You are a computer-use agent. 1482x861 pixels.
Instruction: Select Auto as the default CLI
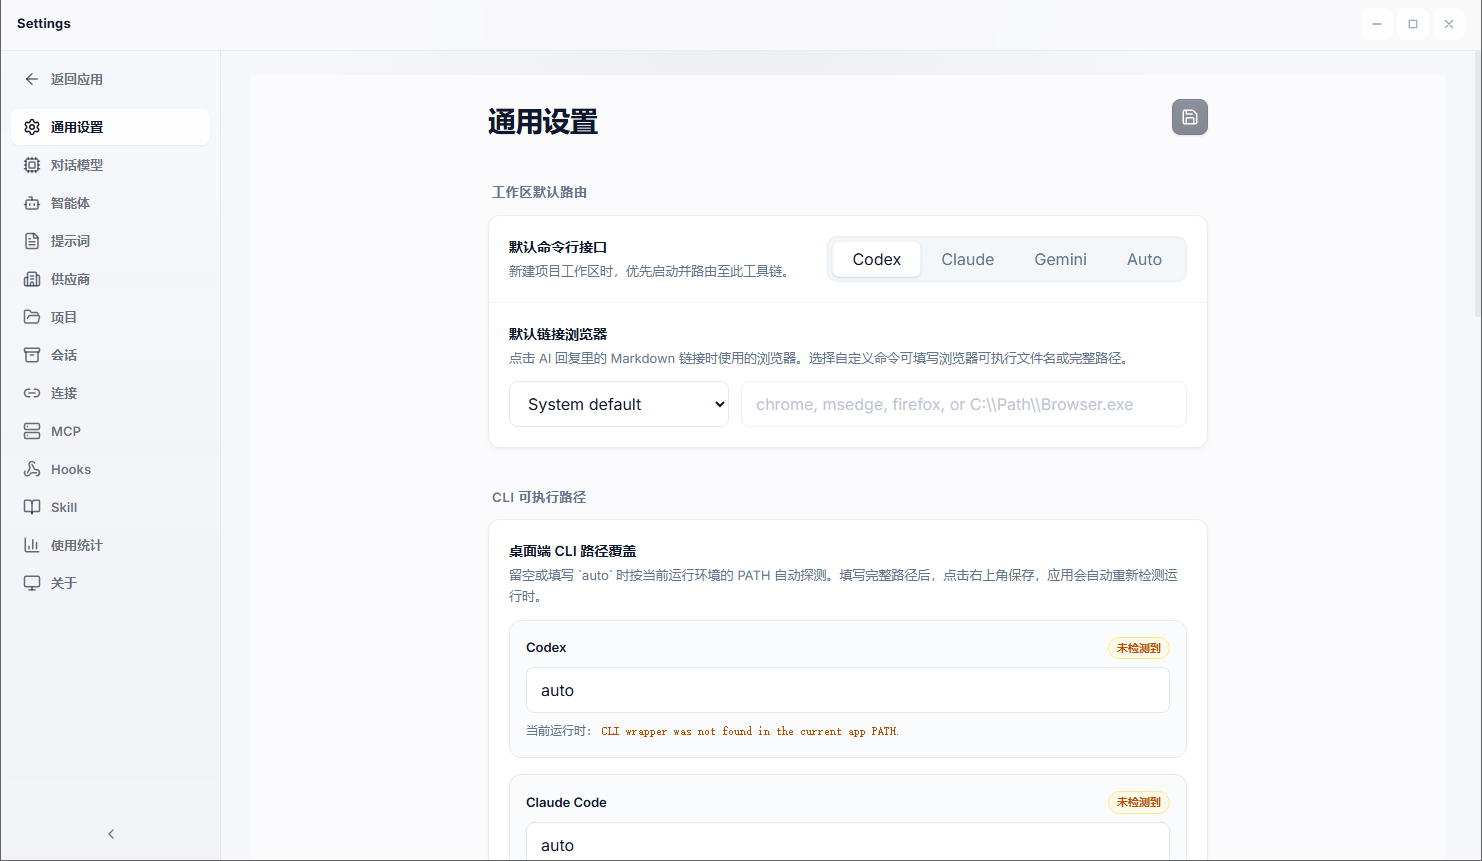pos(1144,259)
